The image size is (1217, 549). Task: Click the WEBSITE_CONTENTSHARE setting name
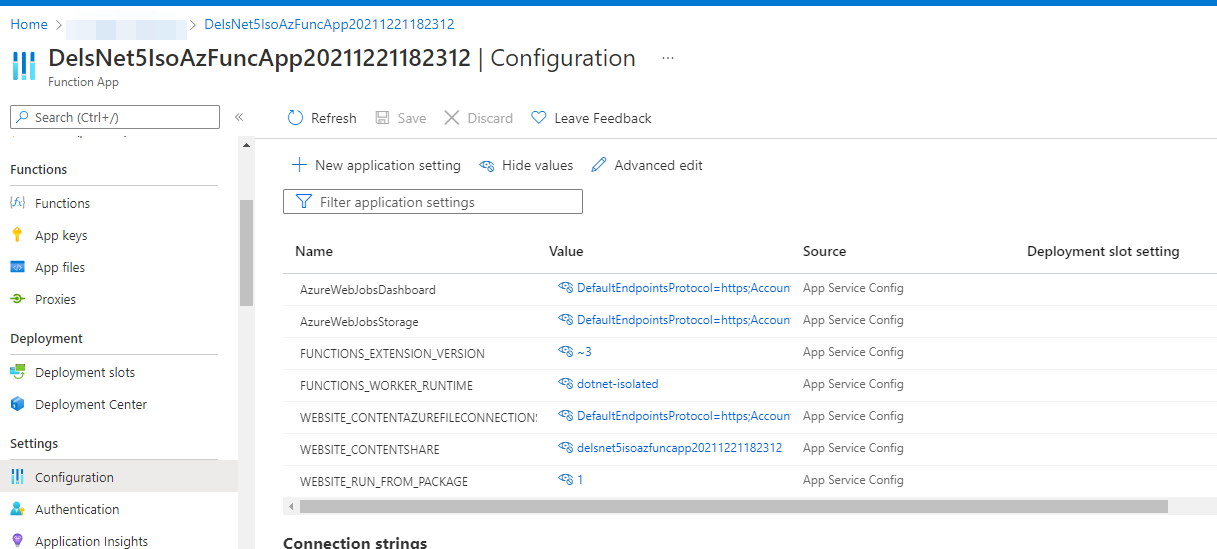[370, 449]
